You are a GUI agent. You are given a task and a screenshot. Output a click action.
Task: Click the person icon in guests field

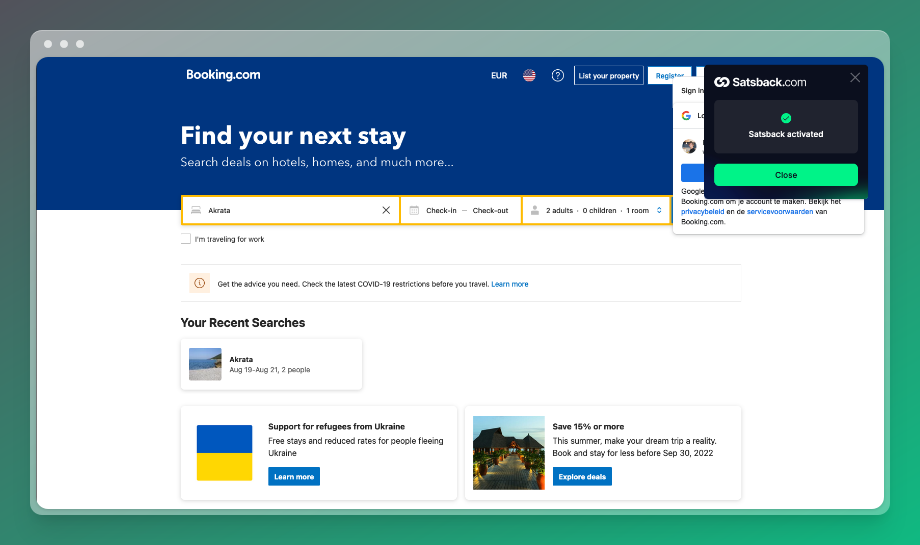point(535,210)
